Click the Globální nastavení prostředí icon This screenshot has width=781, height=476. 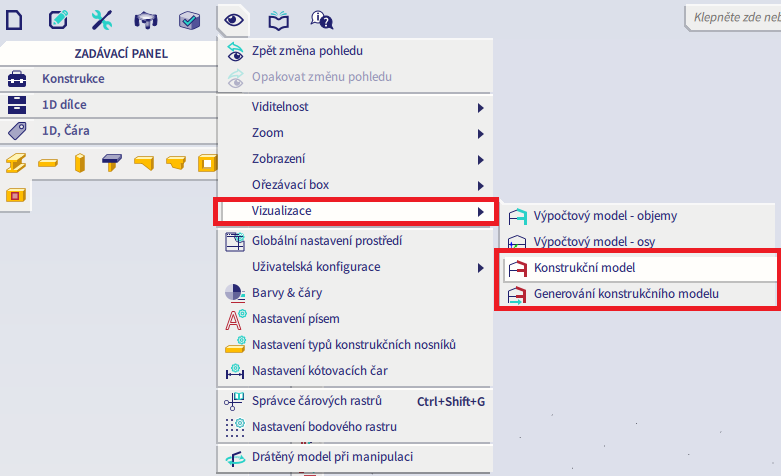pyautogui.click(x=234, y=241)
